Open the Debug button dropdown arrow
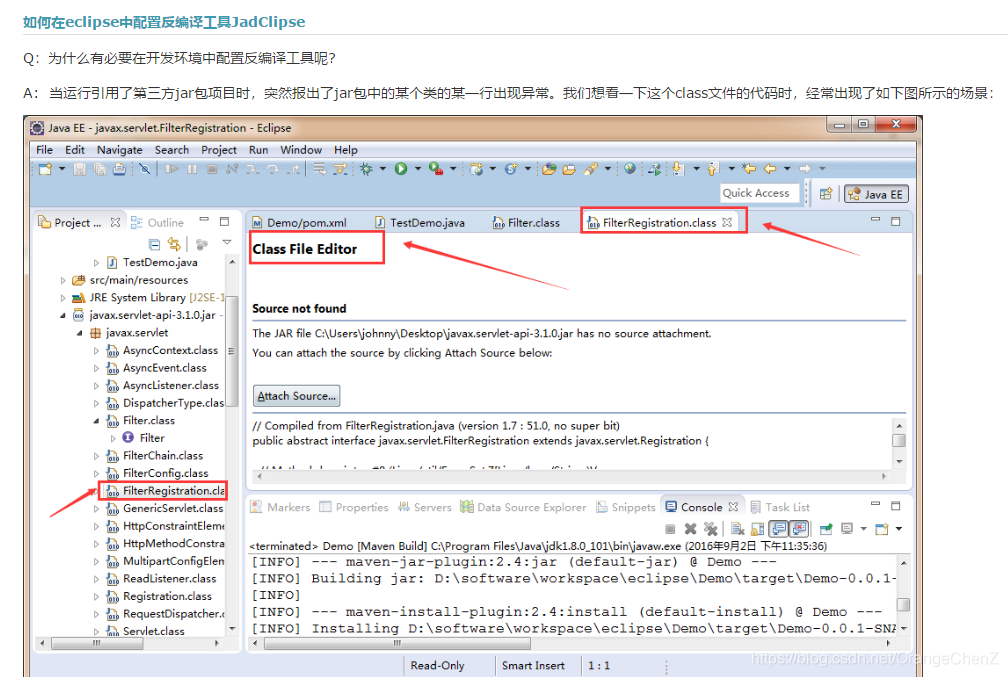The width and height of the screenshot is (1008, 677). tap(382, 168)
